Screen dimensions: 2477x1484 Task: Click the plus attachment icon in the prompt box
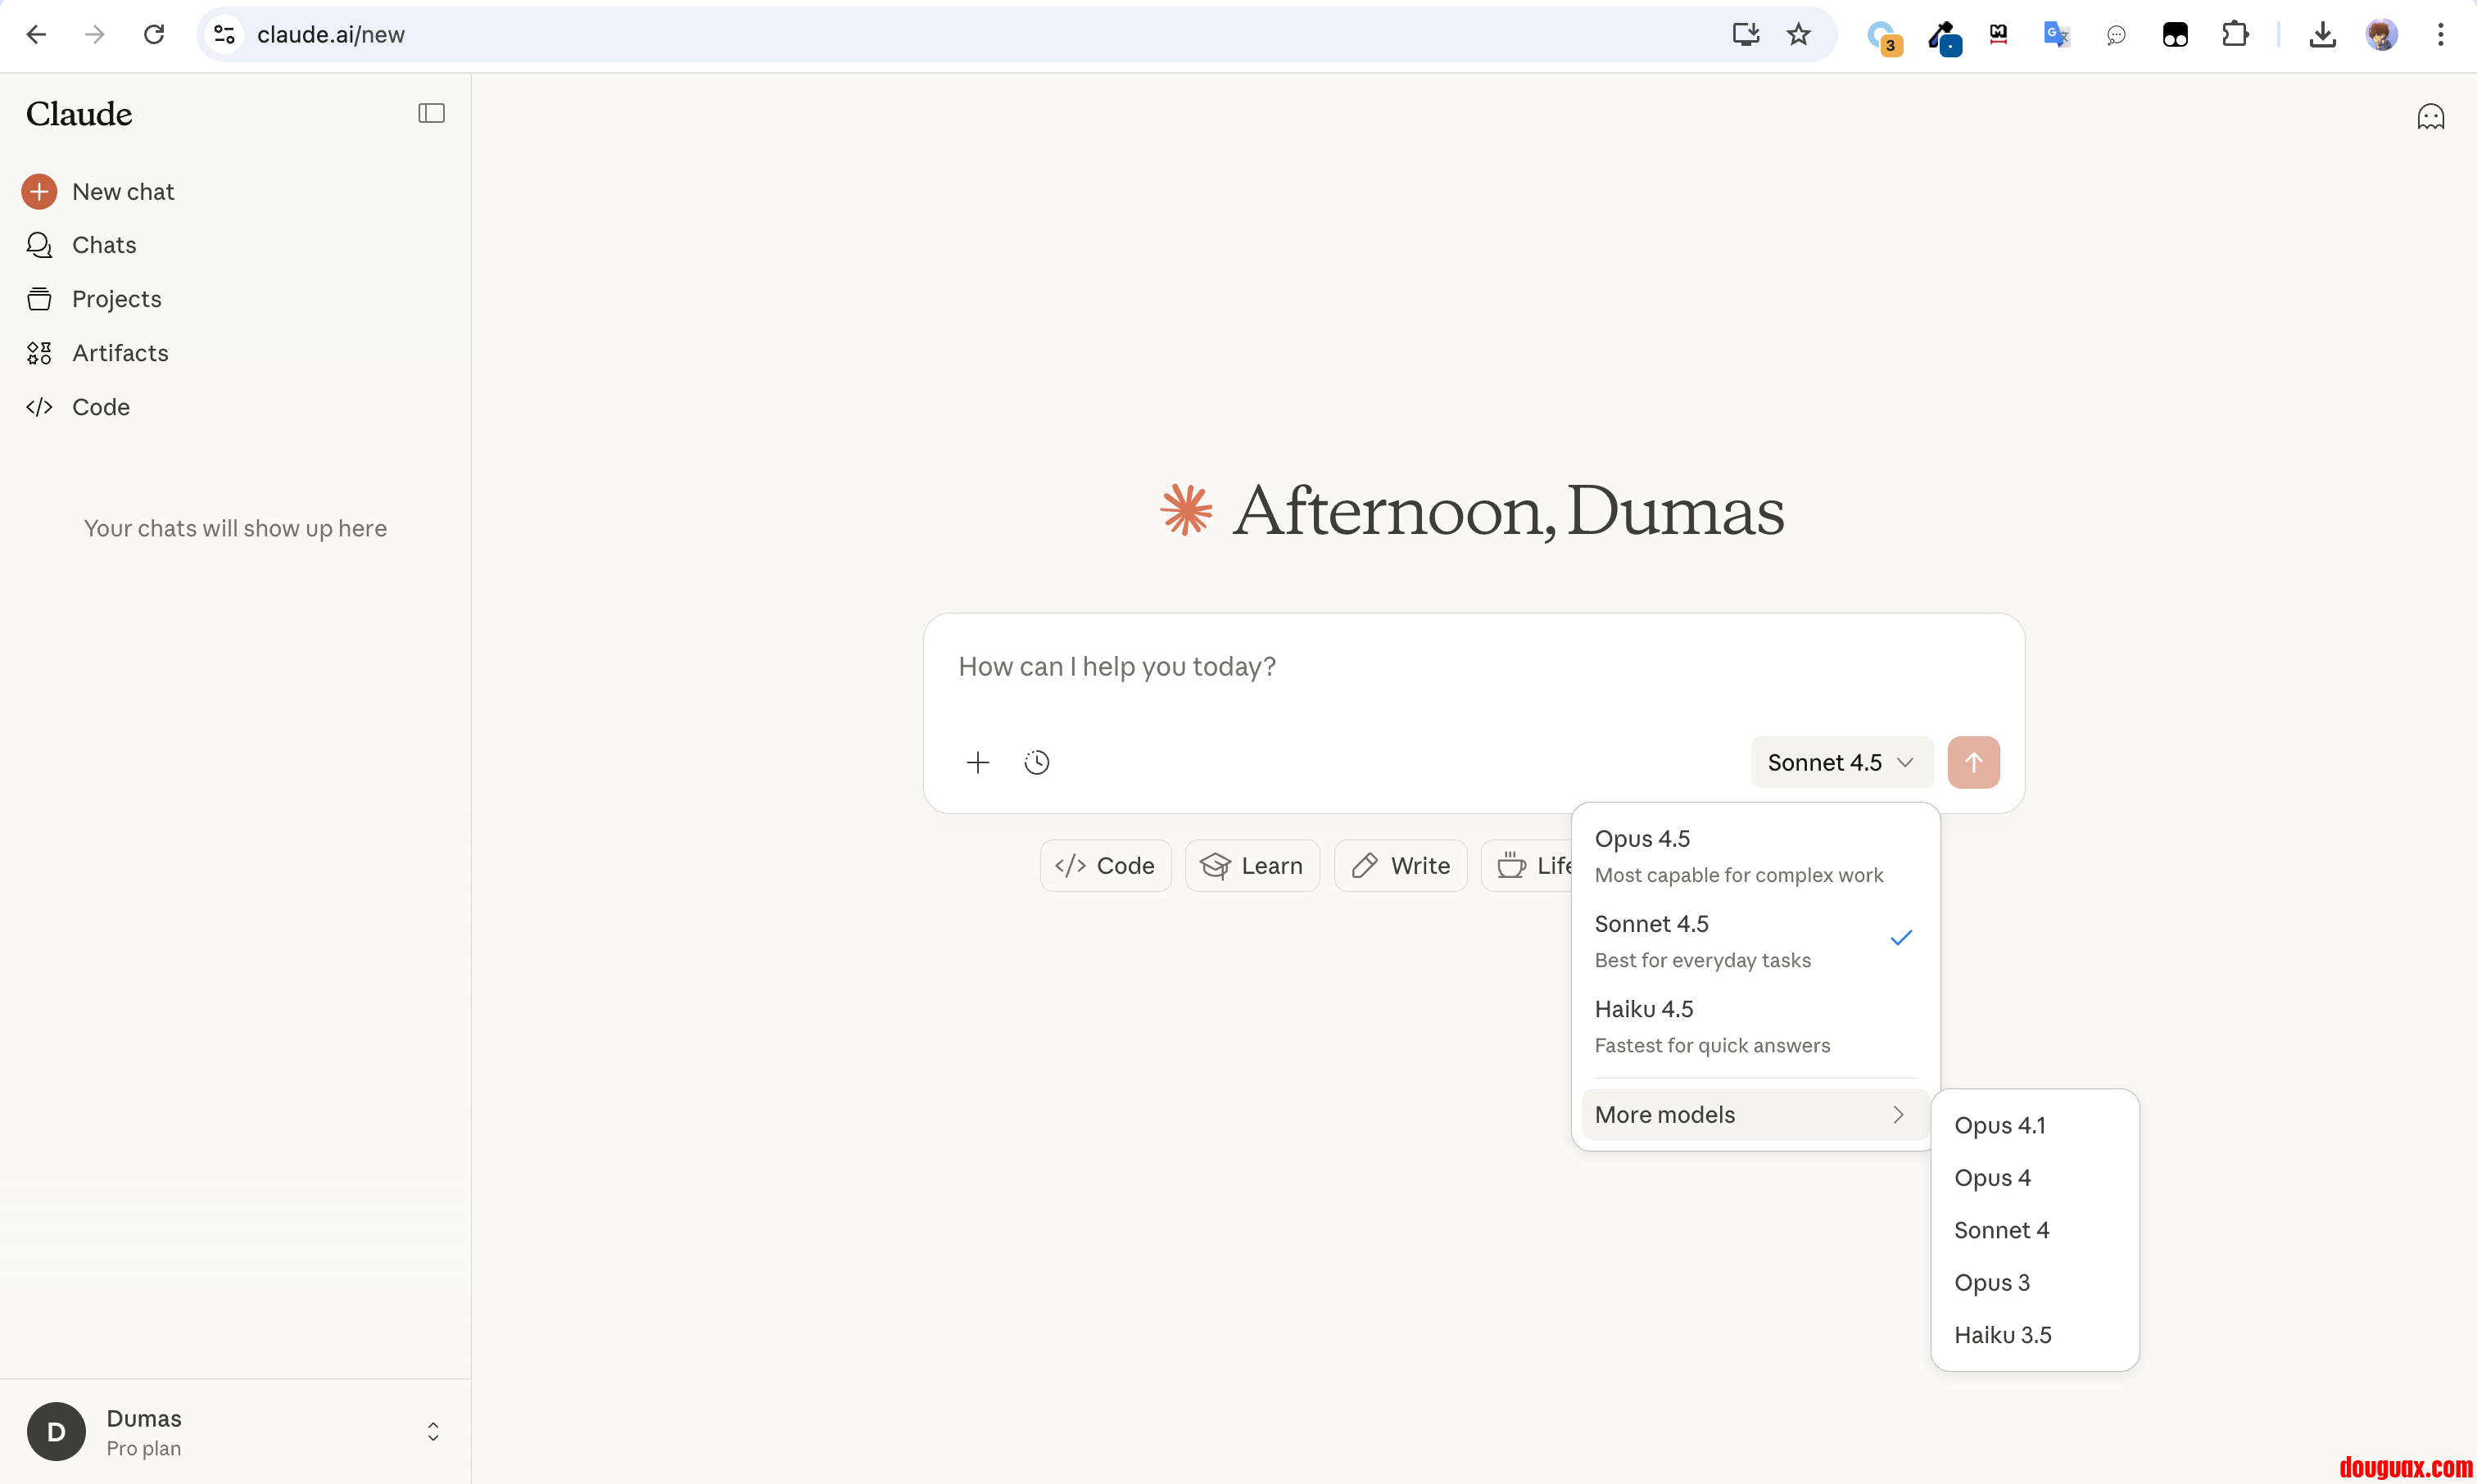point(977,762)
